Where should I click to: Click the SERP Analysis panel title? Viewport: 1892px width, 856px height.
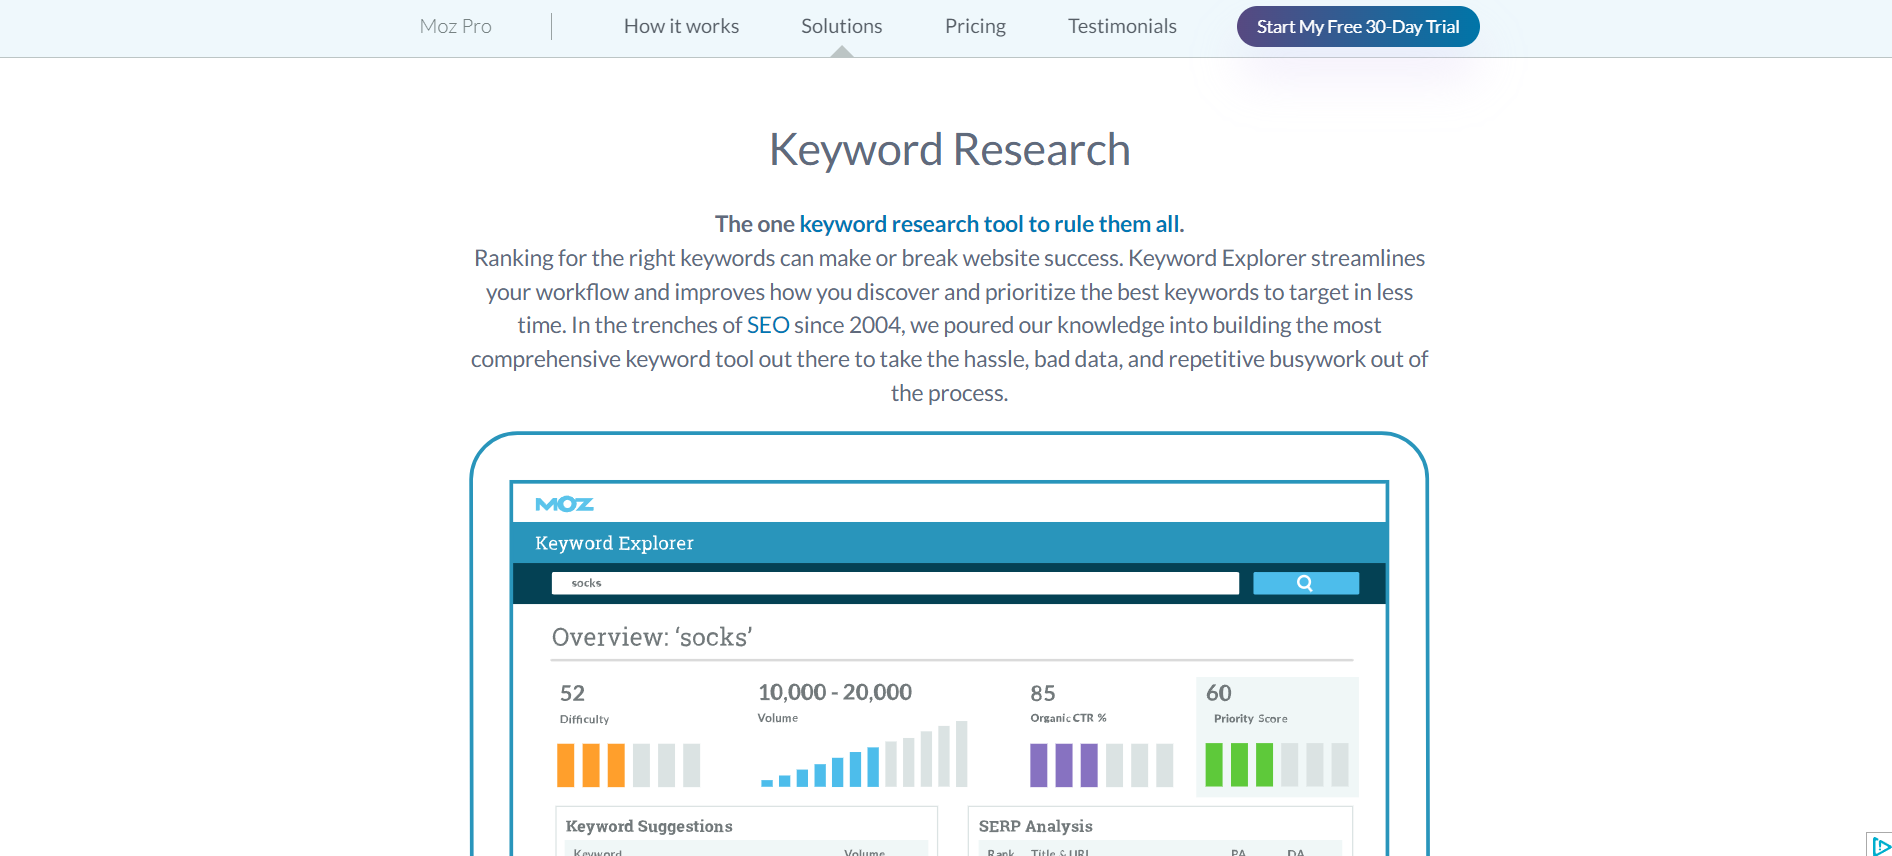click(x=1035, y=826)
